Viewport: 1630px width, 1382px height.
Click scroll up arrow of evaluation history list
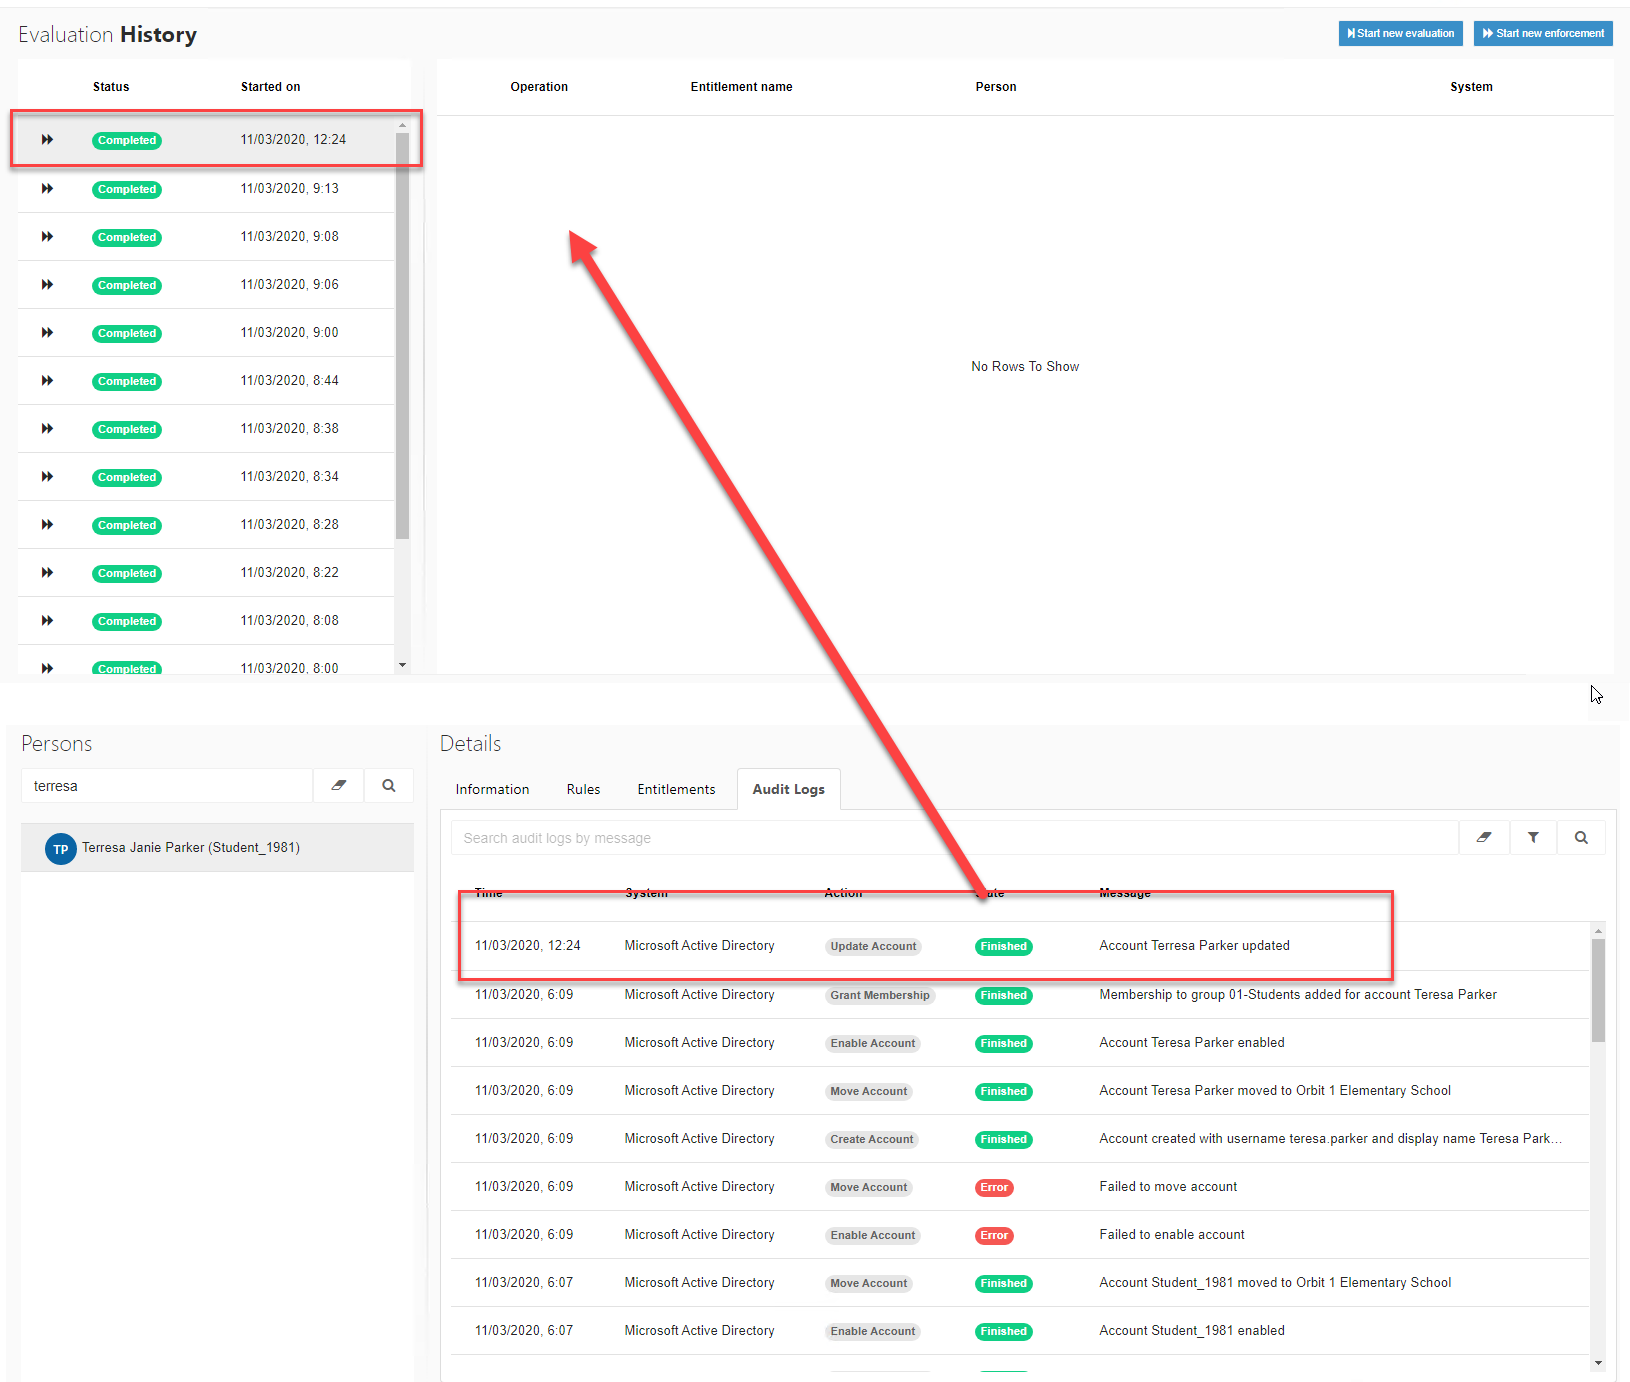tap(402, 126)
